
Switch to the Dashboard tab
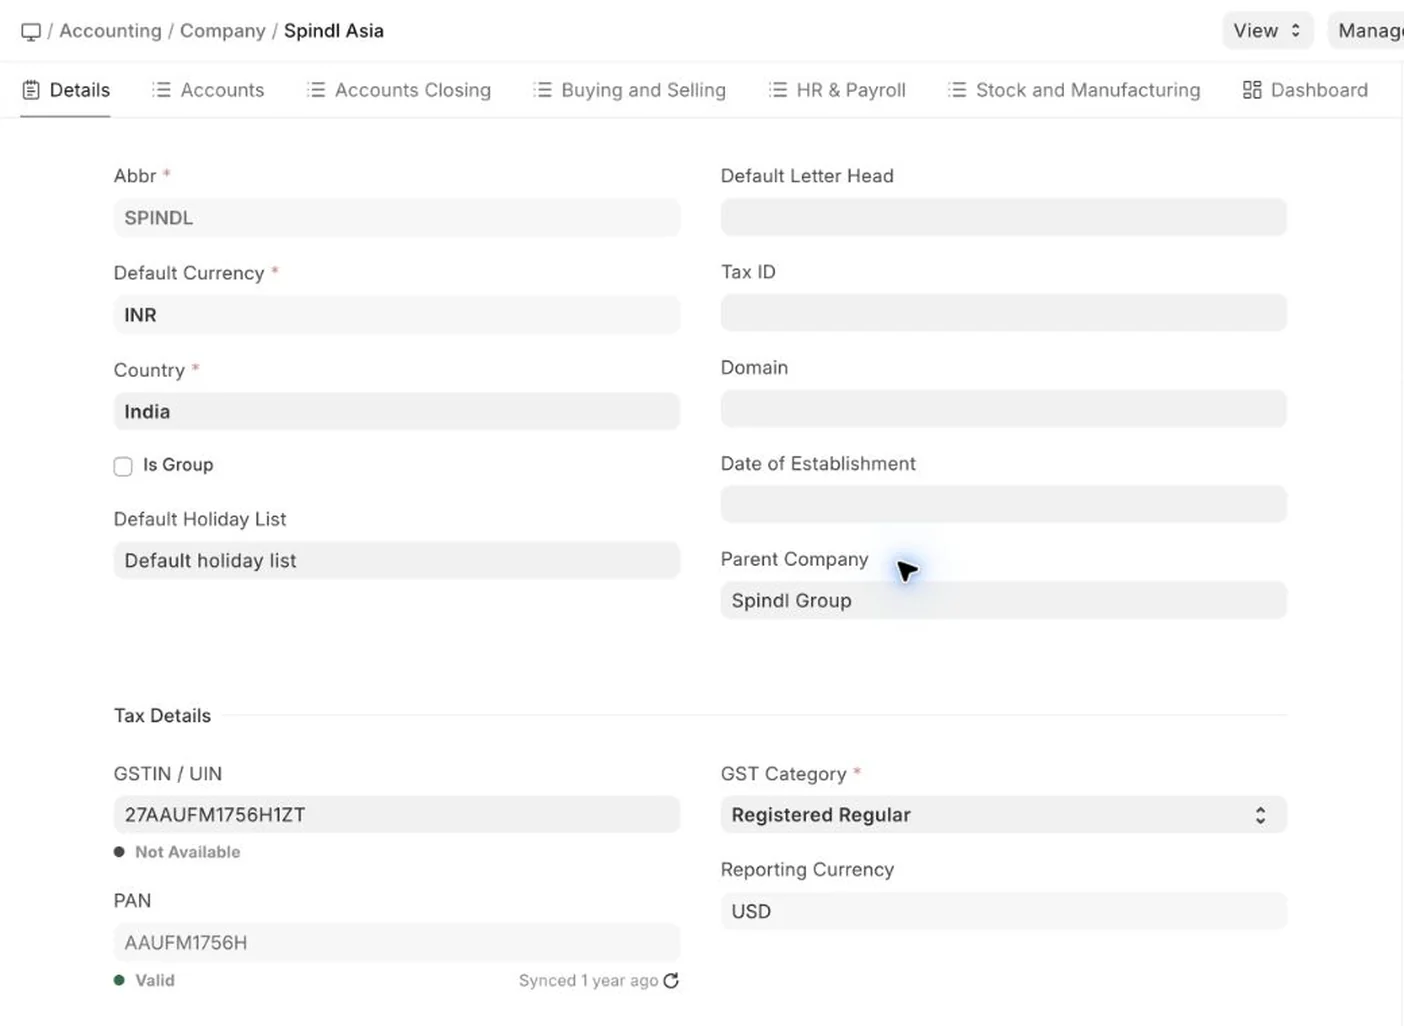1305,90
